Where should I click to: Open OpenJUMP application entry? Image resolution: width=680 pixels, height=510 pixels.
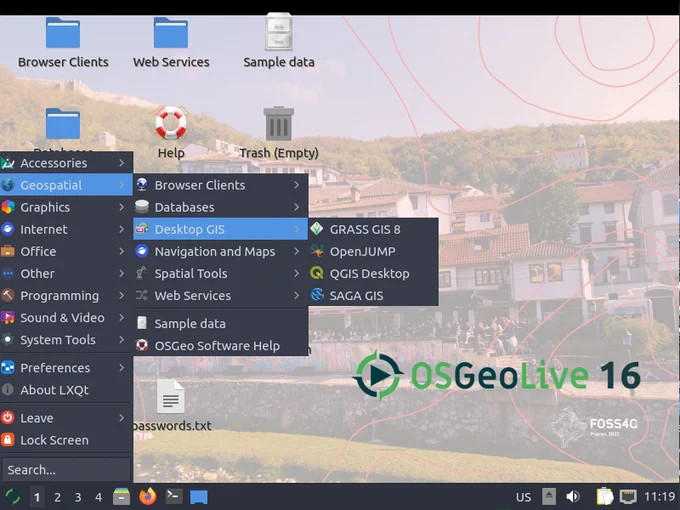click(373, 251)
